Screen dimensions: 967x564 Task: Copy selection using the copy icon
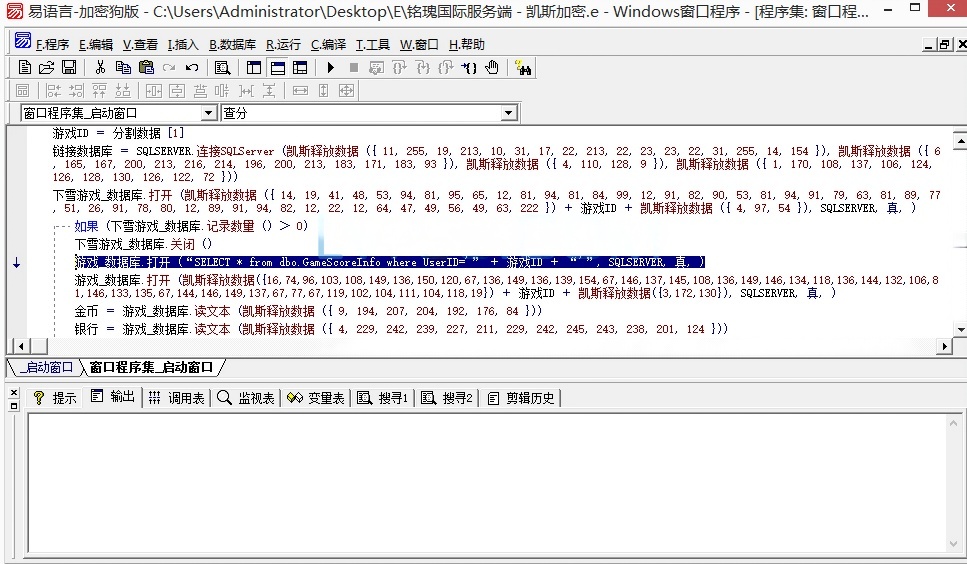pos(123,68)
